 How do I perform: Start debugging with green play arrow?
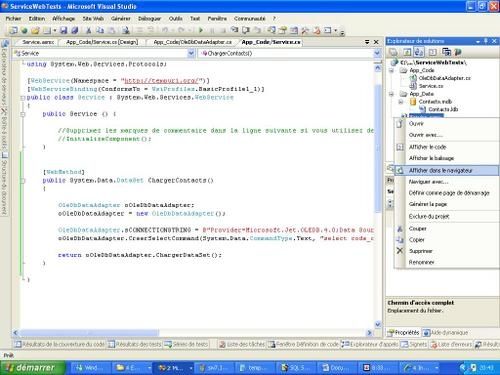201,31
